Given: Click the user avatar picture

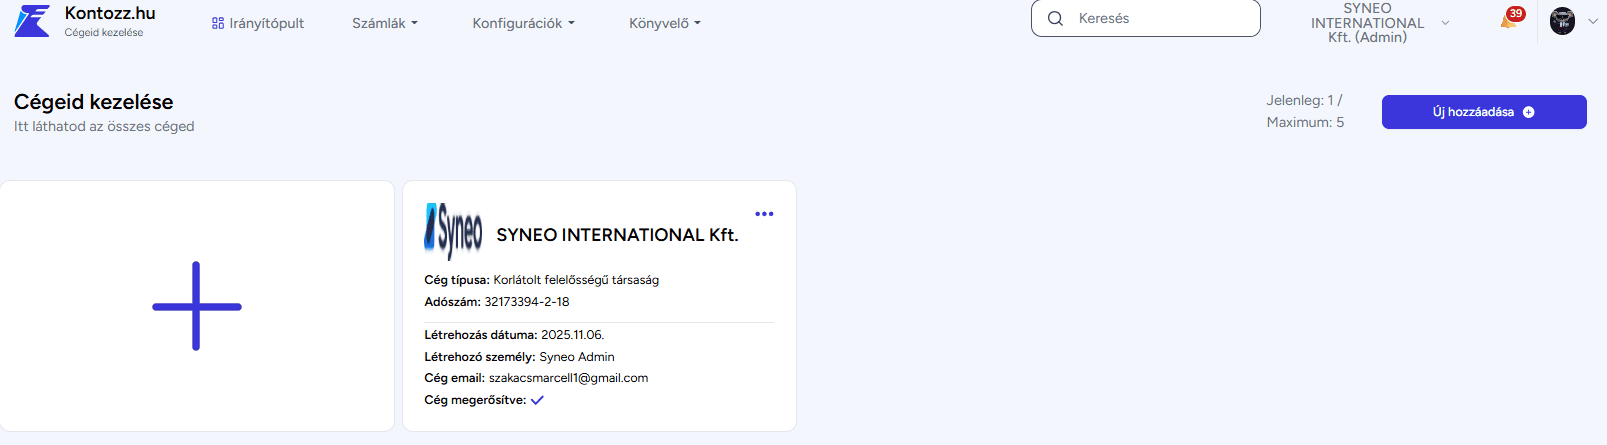Looking at the screenshot, I should (x=1562, y=21).
